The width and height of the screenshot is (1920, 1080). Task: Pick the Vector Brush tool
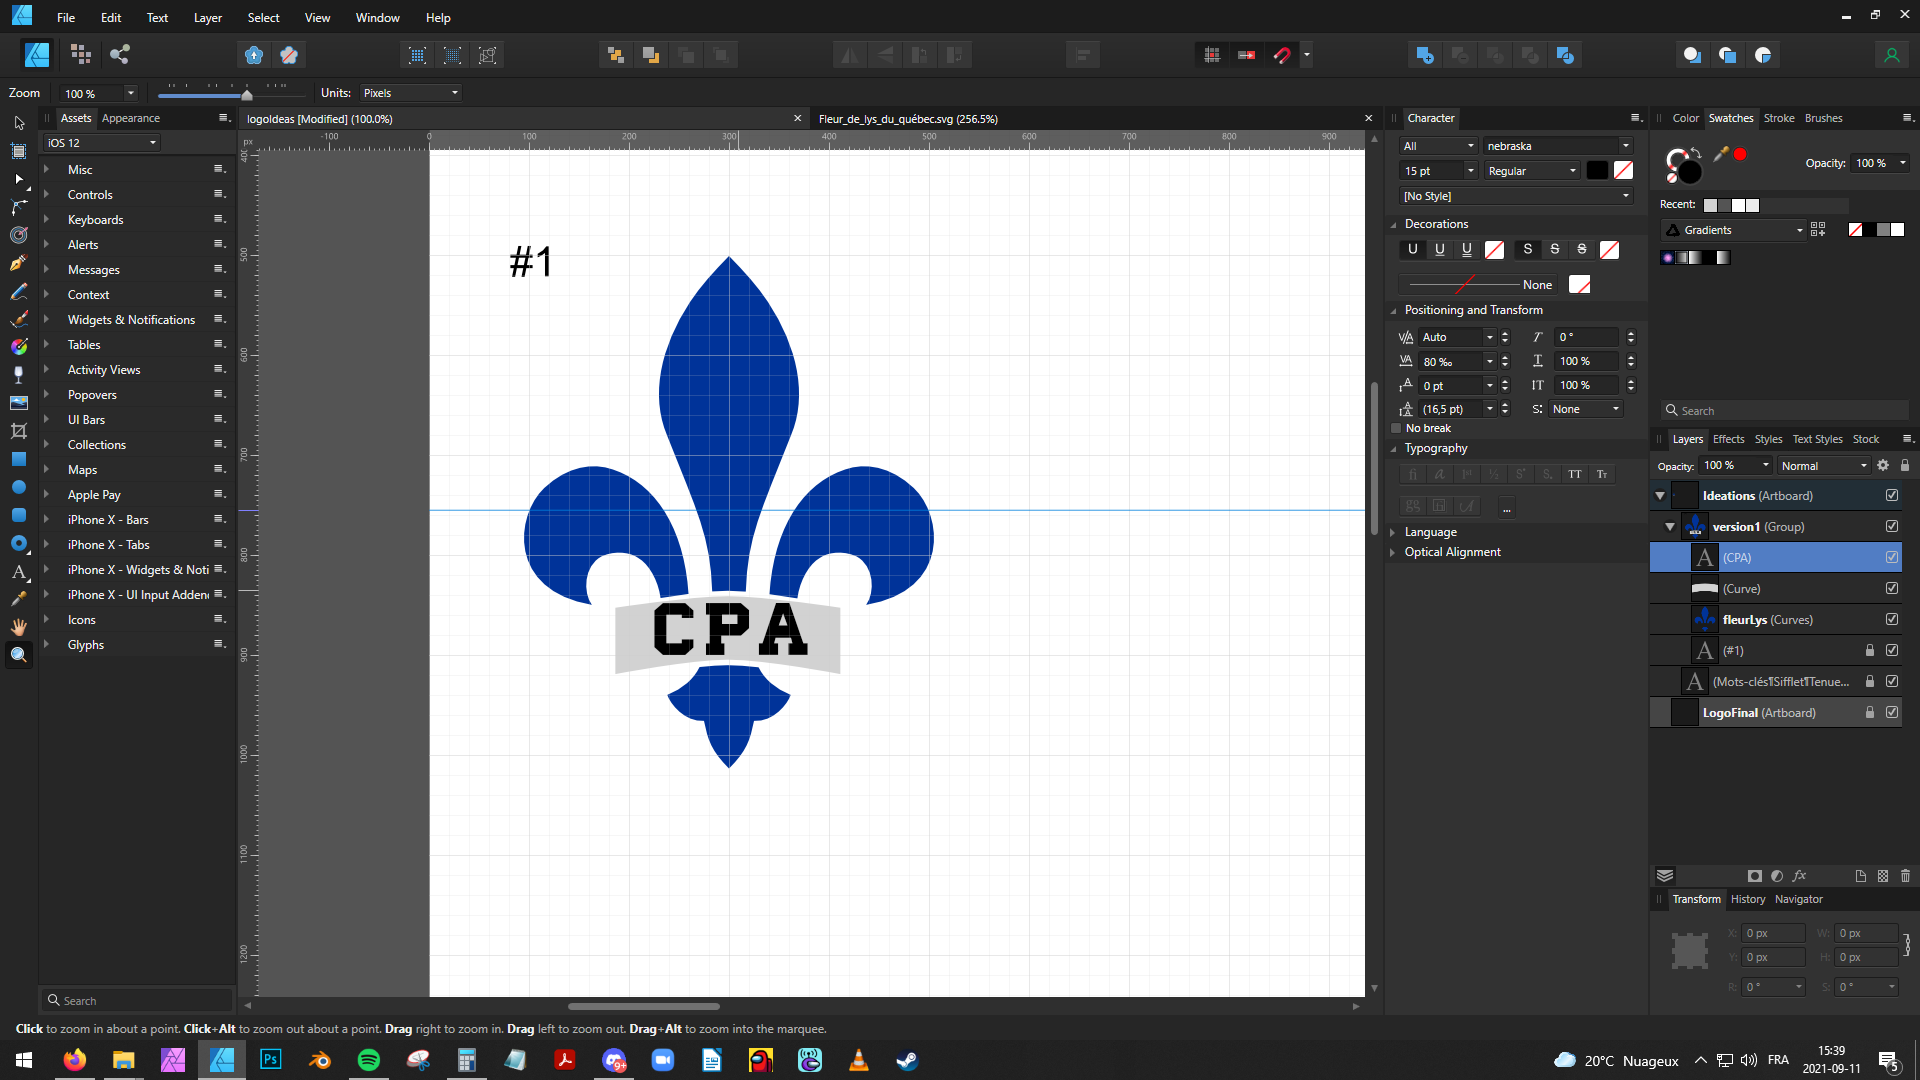[x=18, y=319]
